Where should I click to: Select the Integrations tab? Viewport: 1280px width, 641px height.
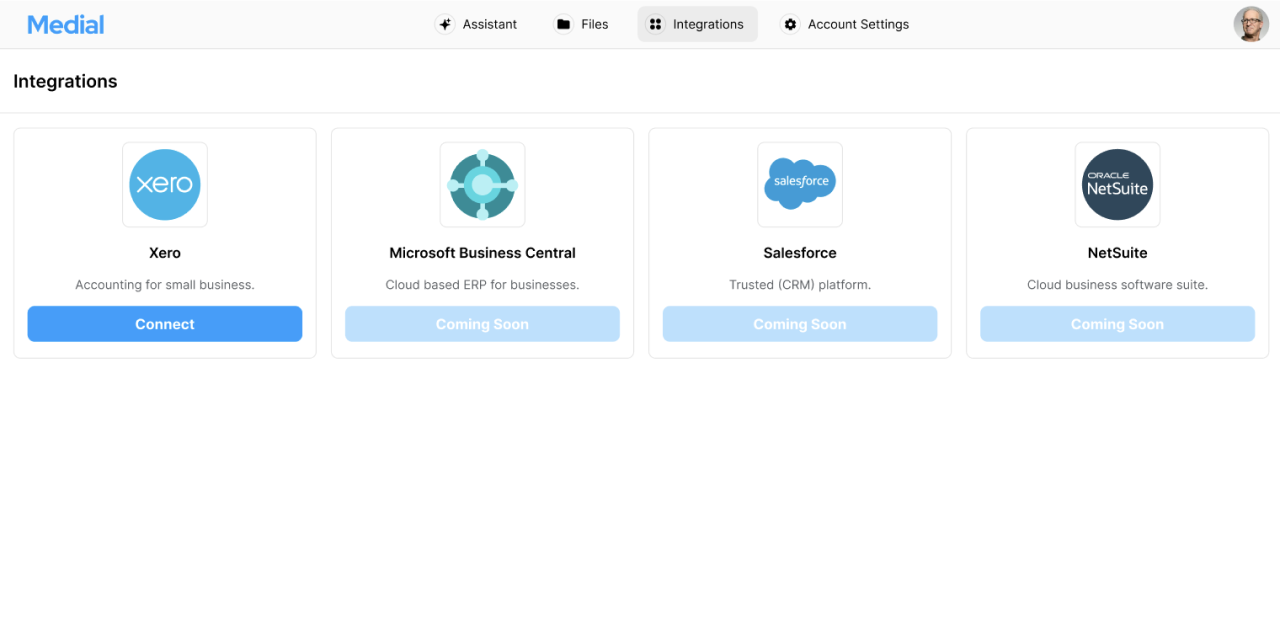coord(697,24)
